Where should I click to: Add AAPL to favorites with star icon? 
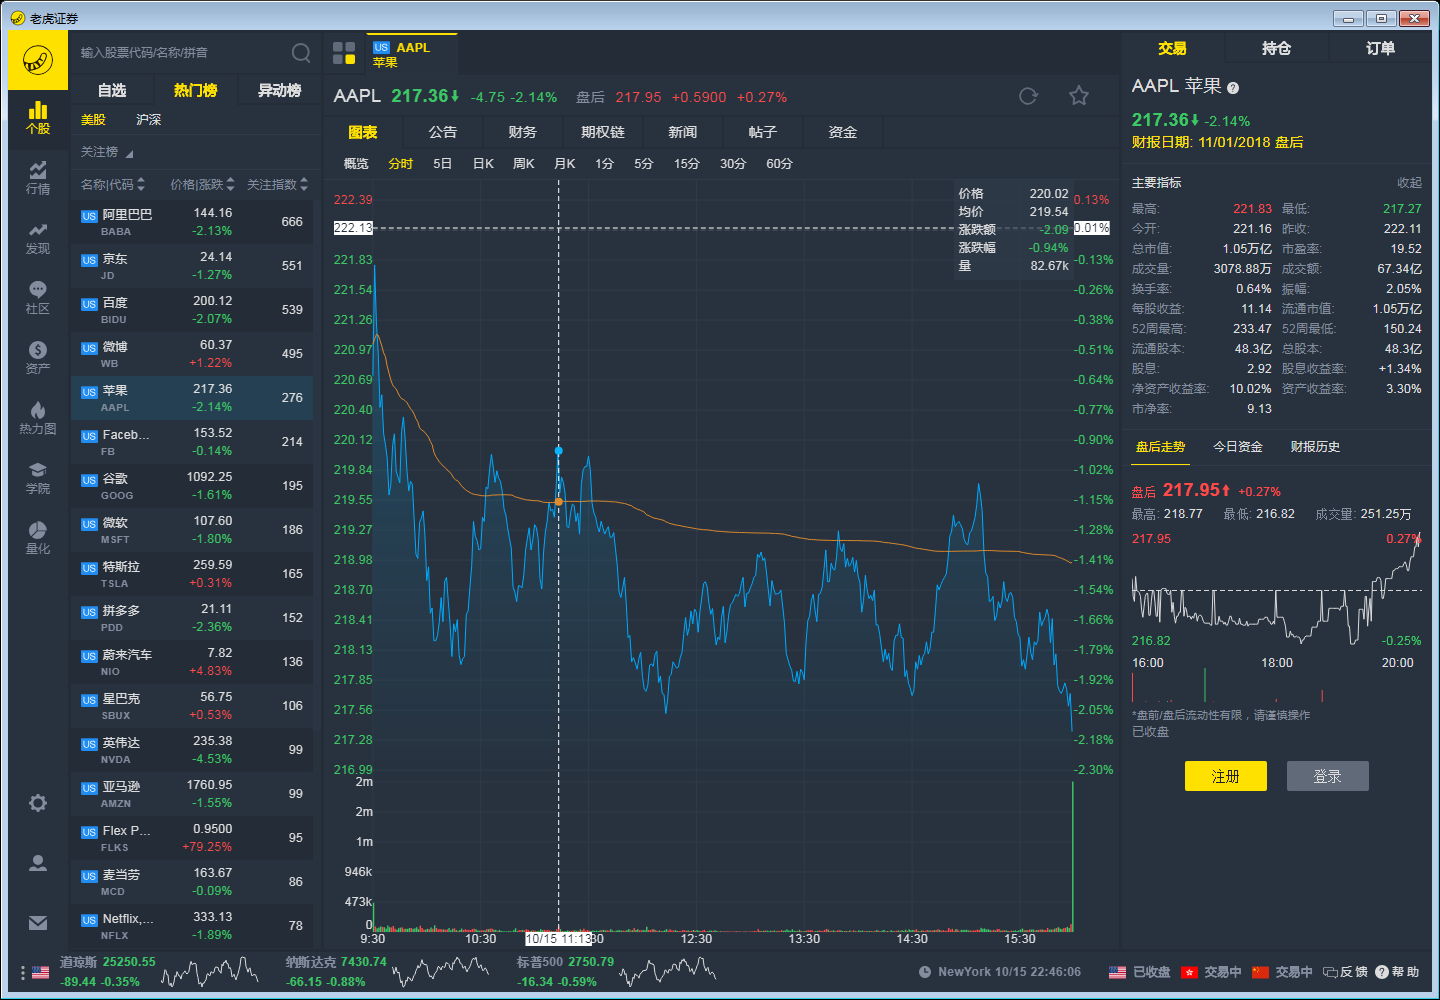point(1079,96)
